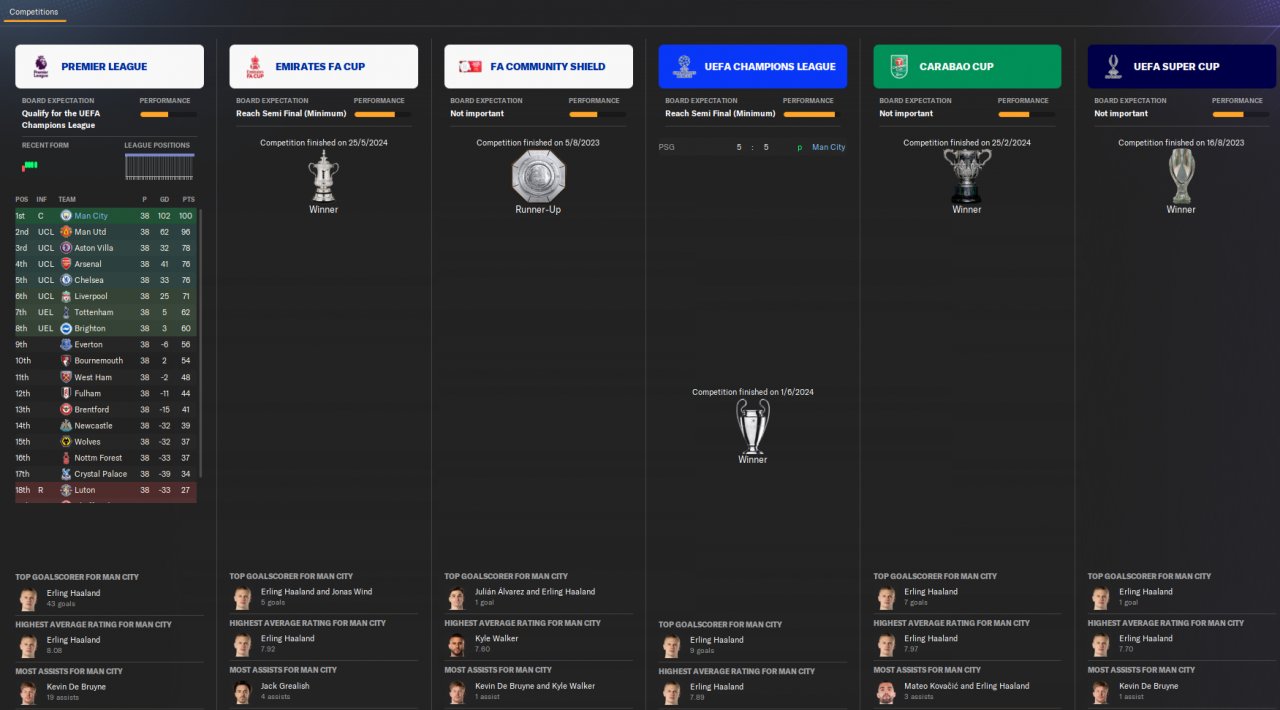
Task: Open the Emirates FA Cup header
Action: tap(323, 66)
